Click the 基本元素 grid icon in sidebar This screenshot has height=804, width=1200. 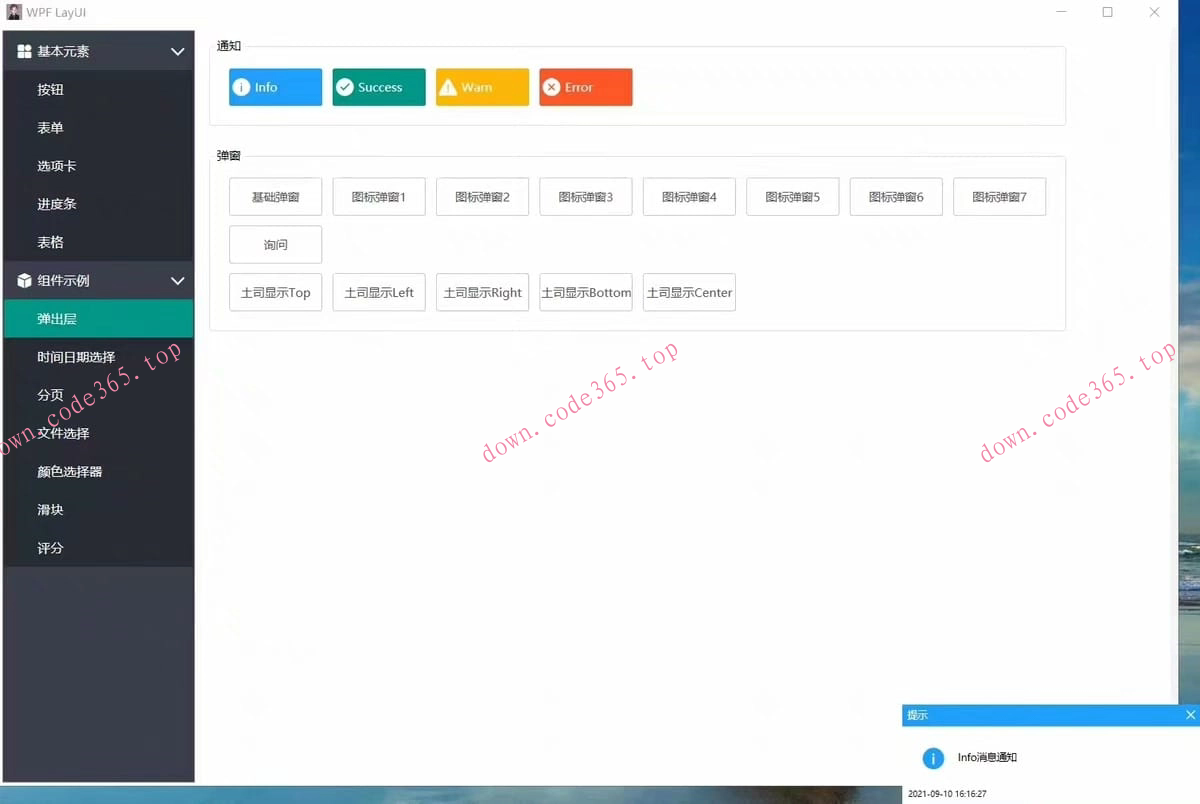[x=22, y=51]
